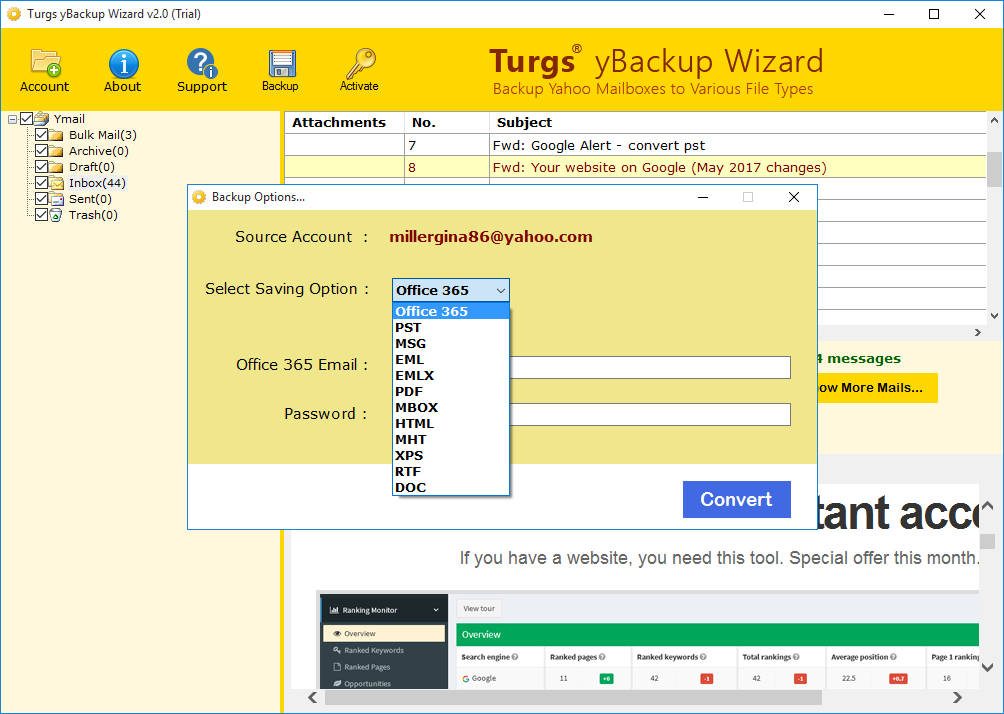Choose EMLX in saving option list
Image resolution: width=1004 pixels, height=714 pixels.
451,375
